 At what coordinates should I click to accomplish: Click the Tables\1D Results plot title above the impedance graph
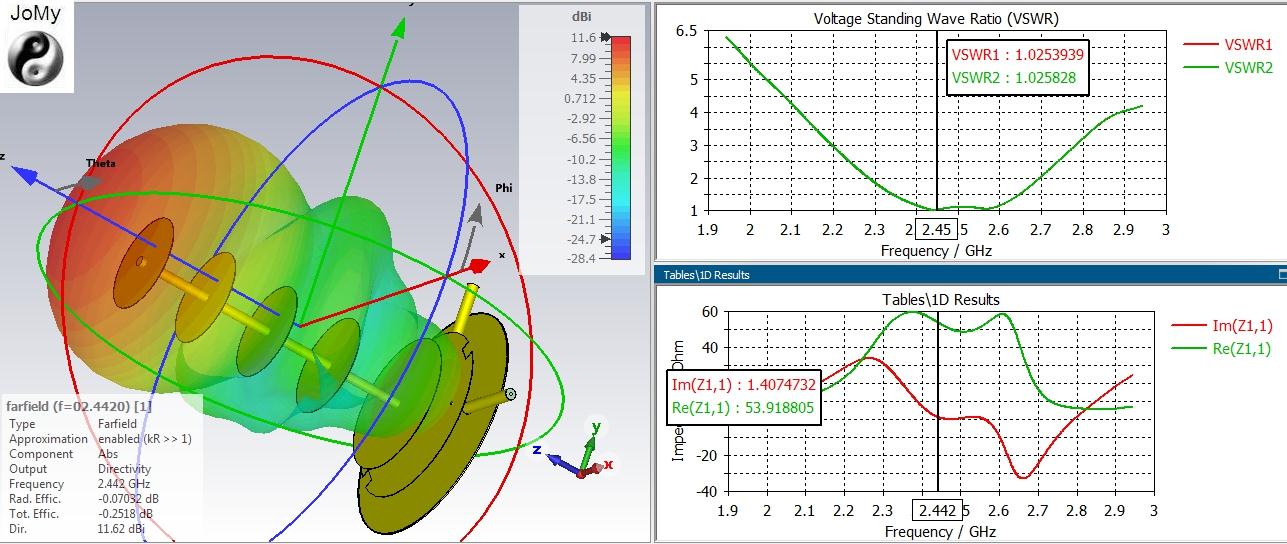(x=941, y=299)
